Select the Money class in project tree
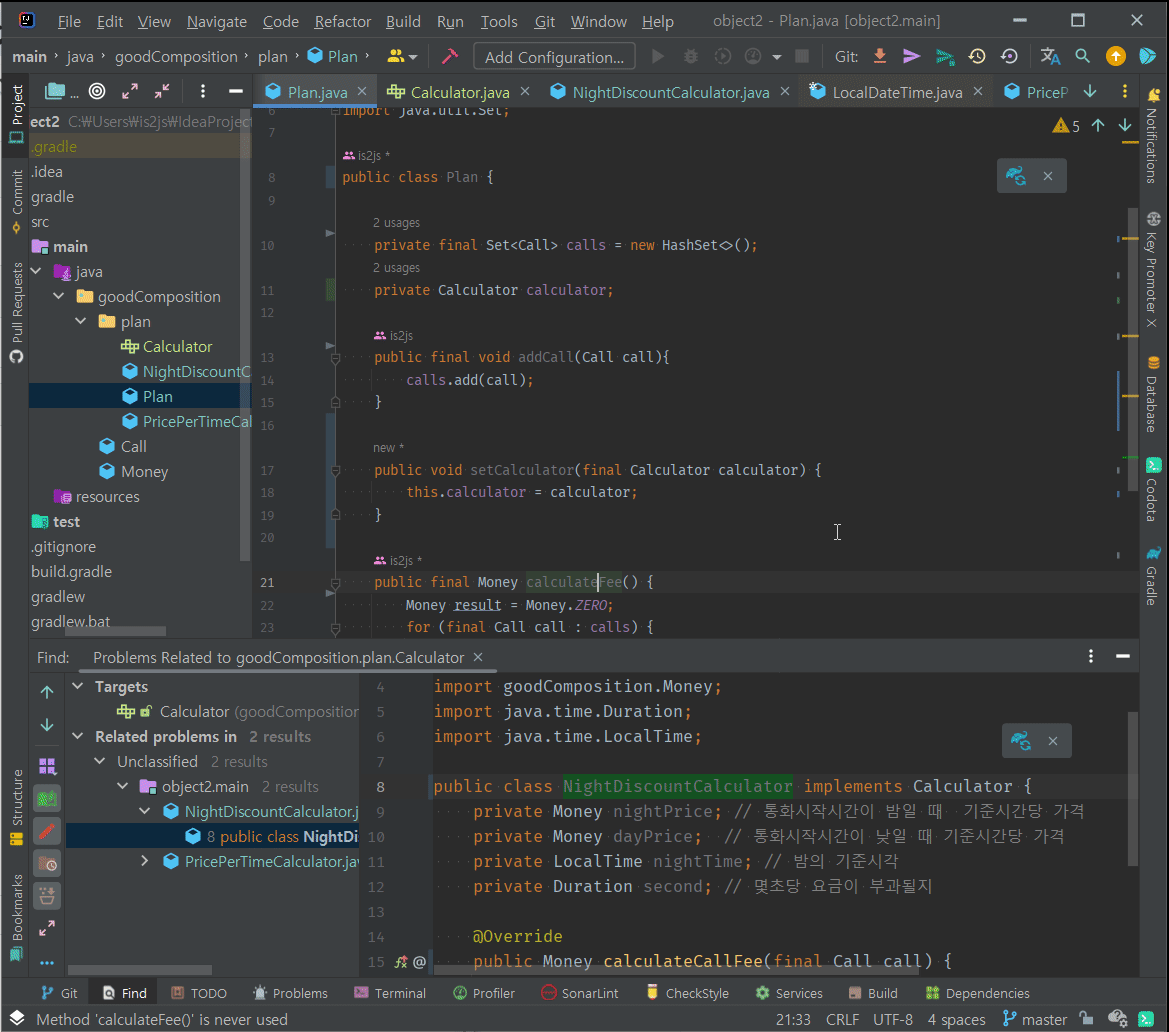The width and height of the screenshot is (1169, 1032). point(144,472)
